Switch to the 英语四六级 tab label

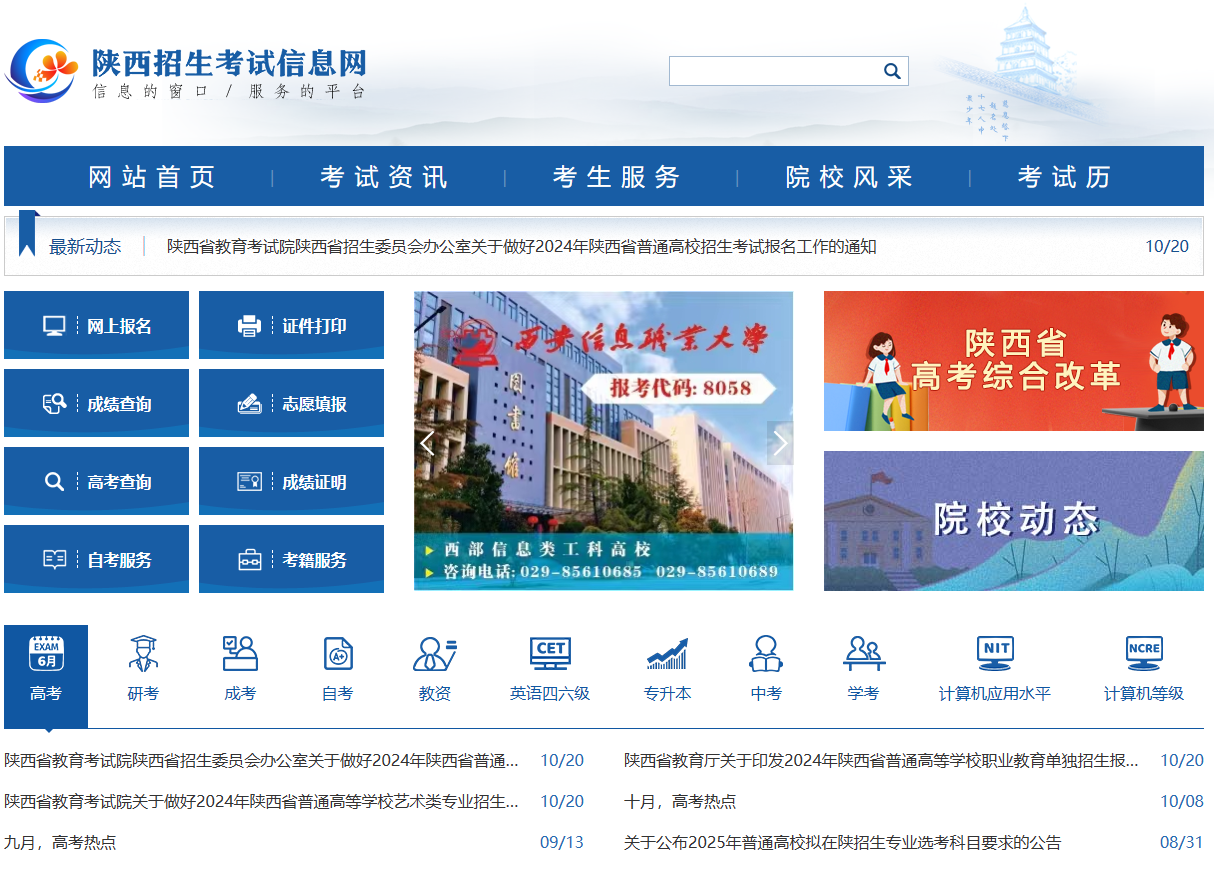pyautogui.click(x=550, y=693)
